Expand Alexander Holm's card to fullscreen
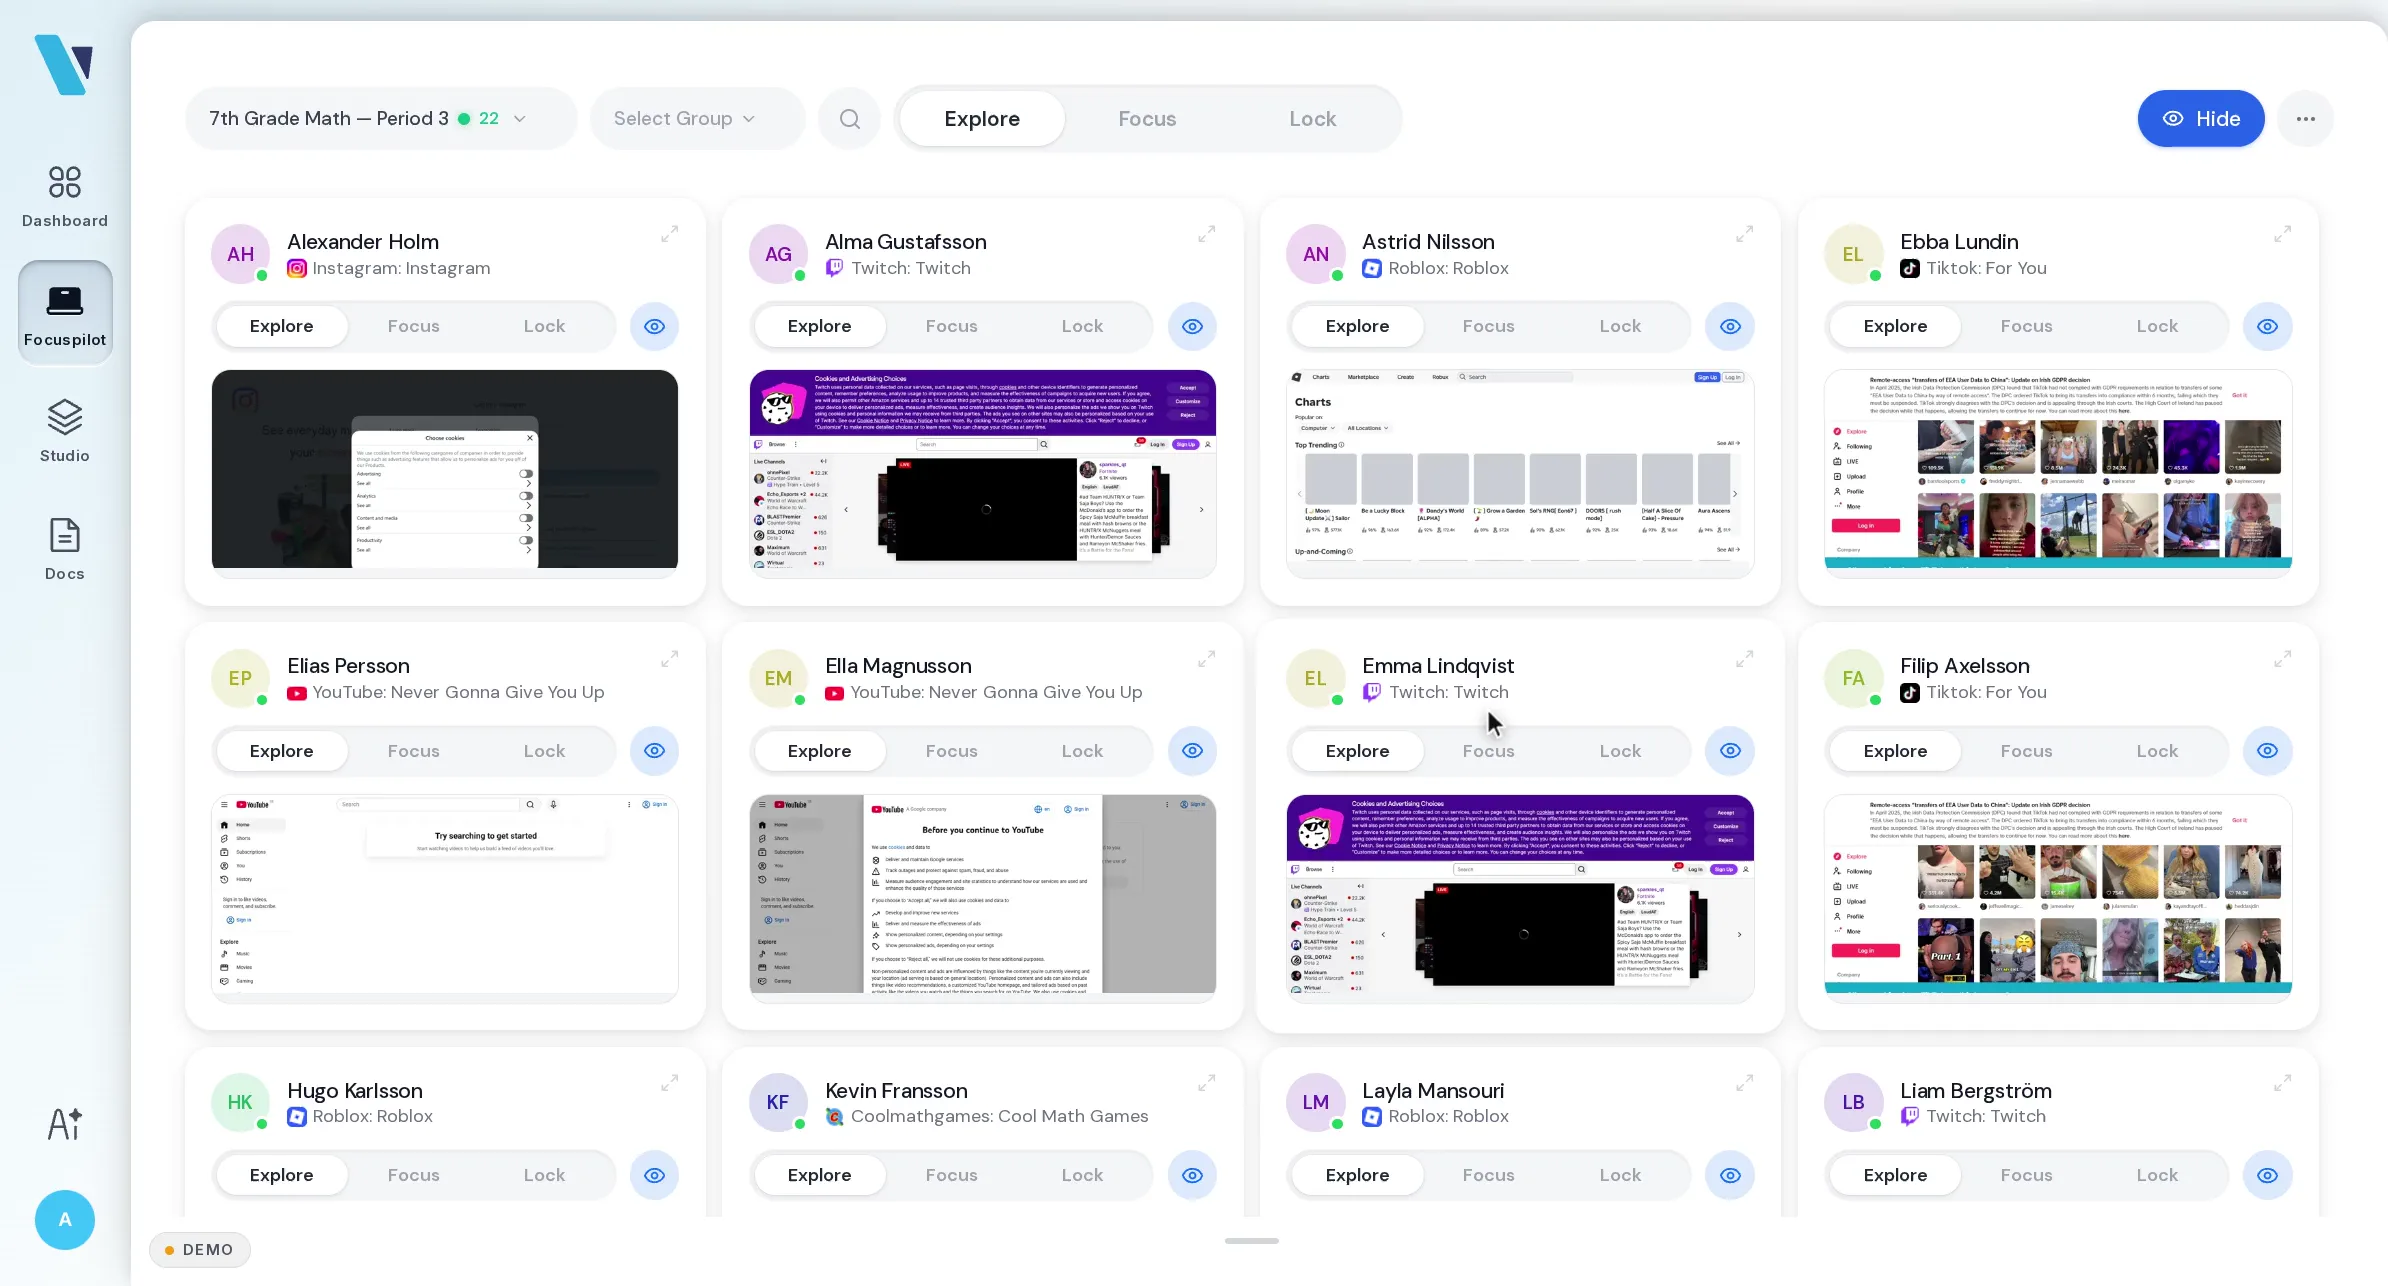 (669, 234)
